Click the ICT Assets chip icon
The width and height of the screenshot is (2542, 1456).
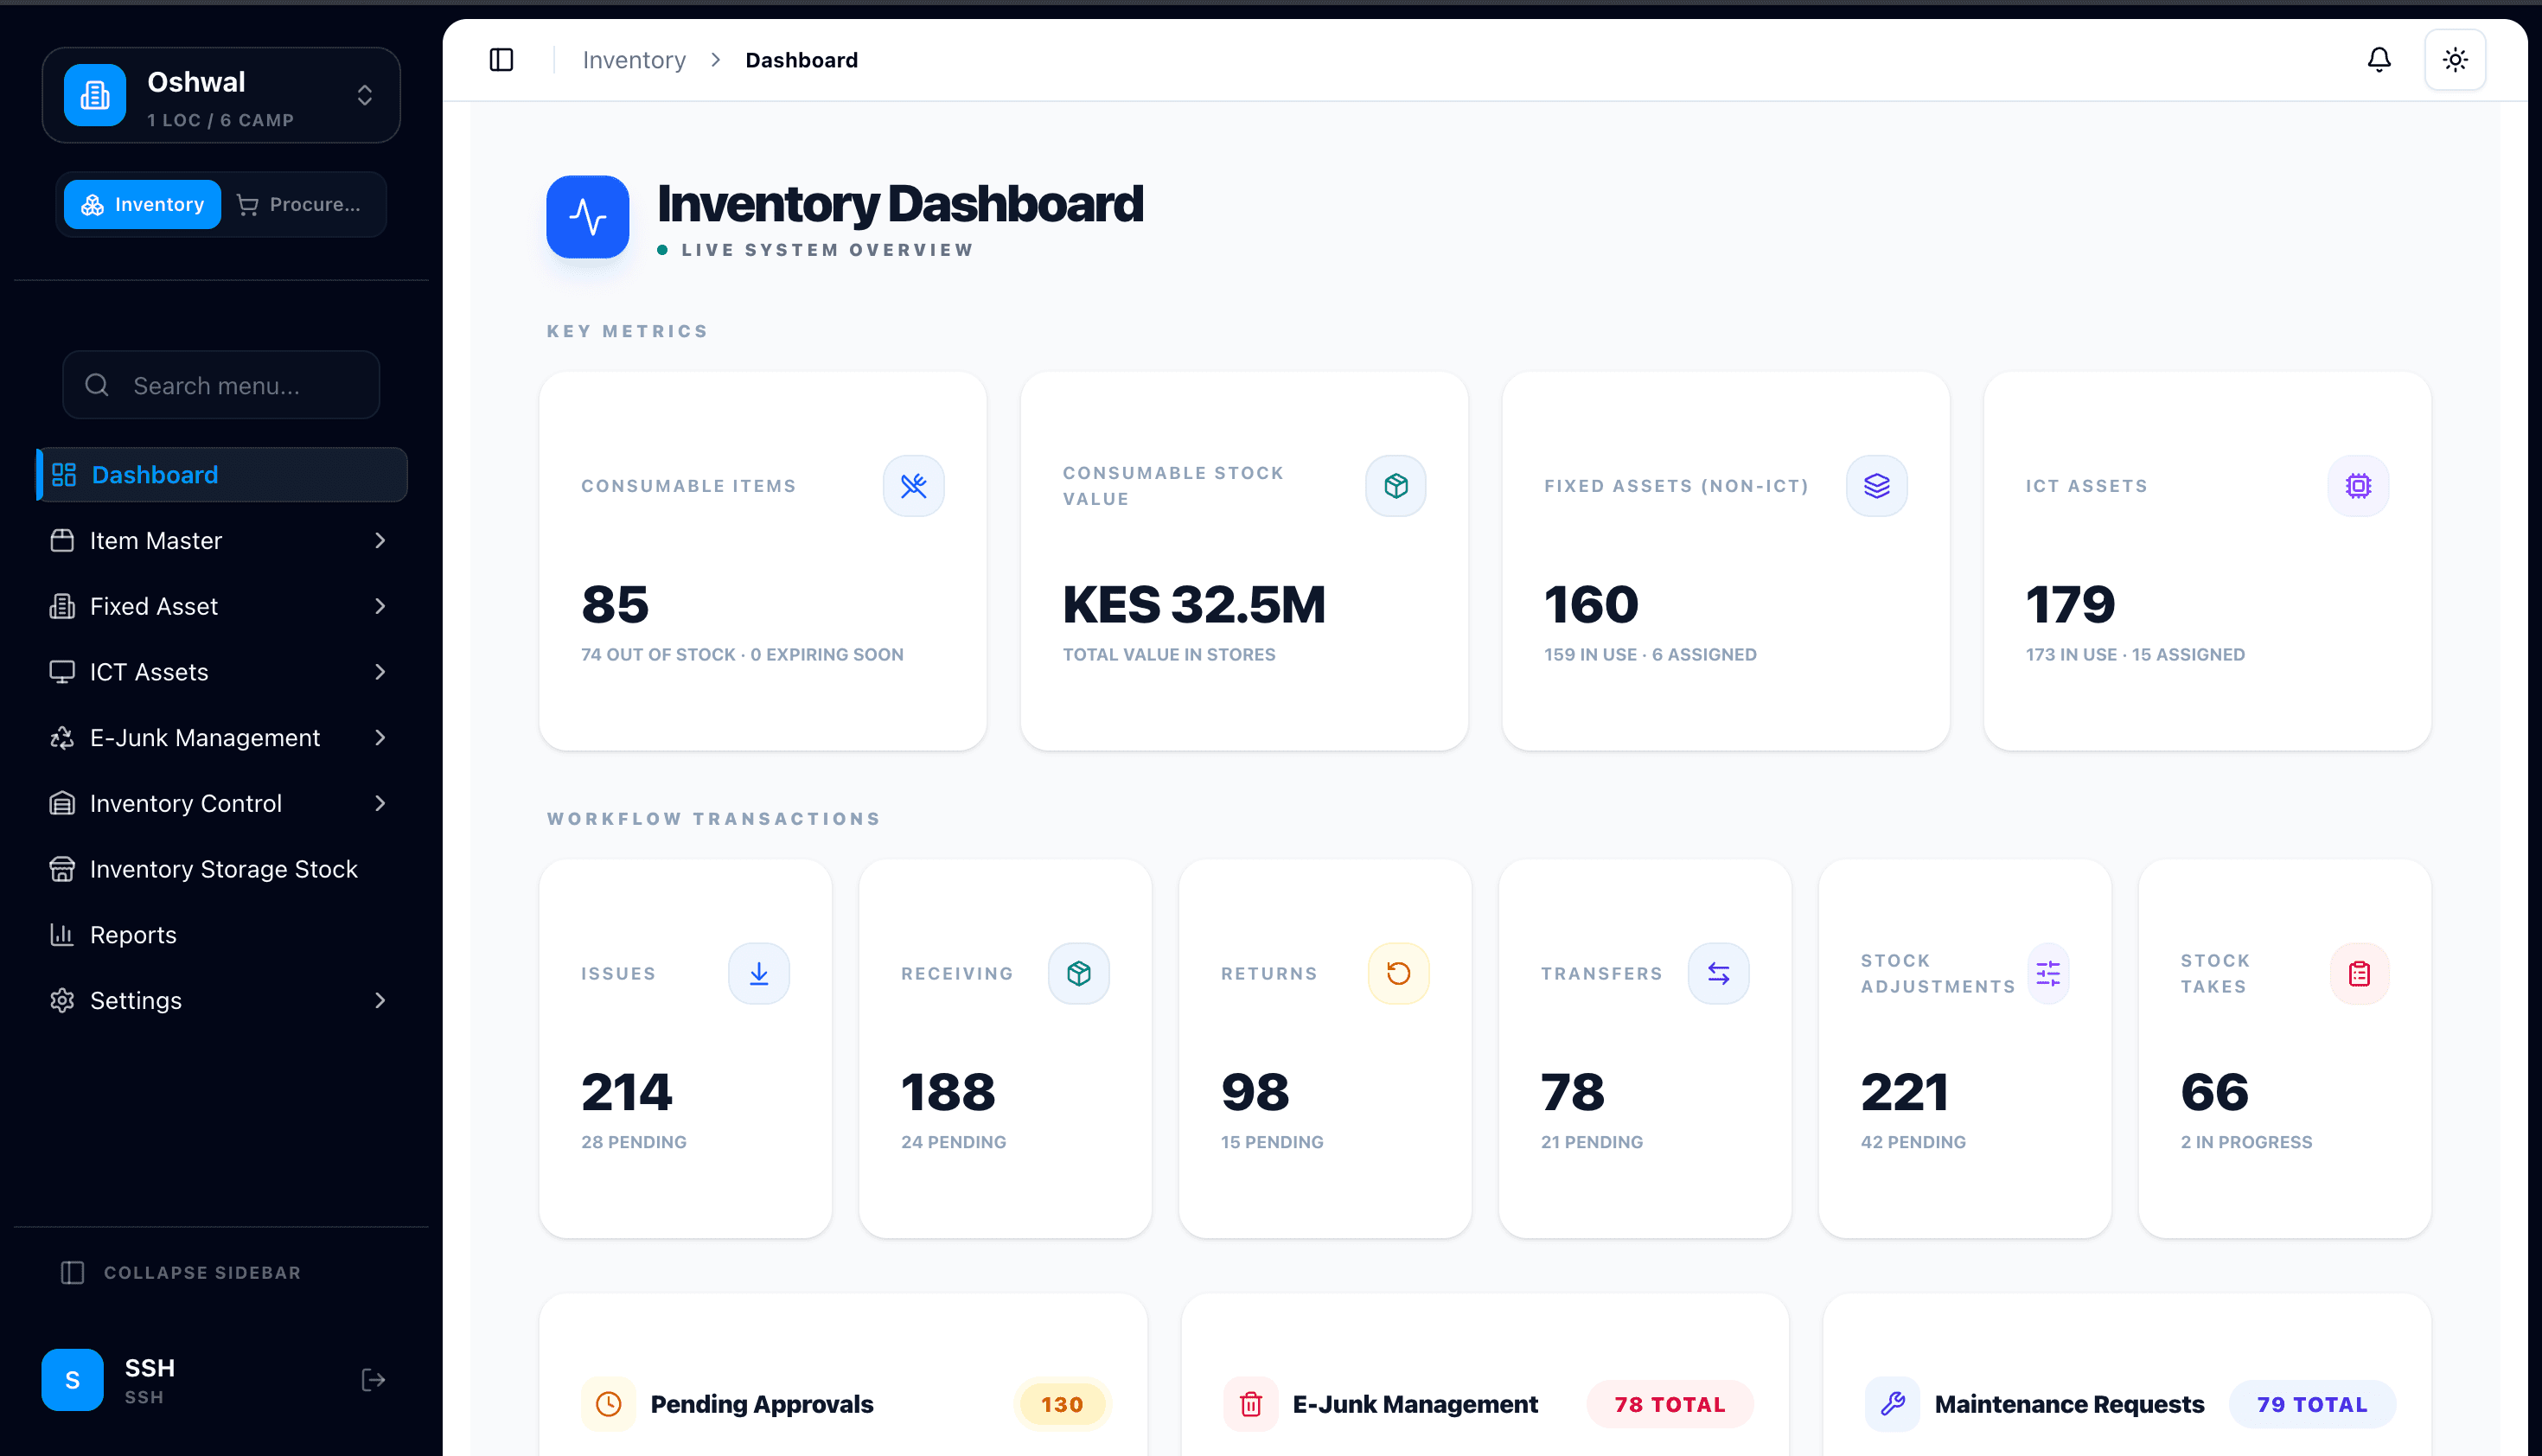click(x=2358, y=486)
